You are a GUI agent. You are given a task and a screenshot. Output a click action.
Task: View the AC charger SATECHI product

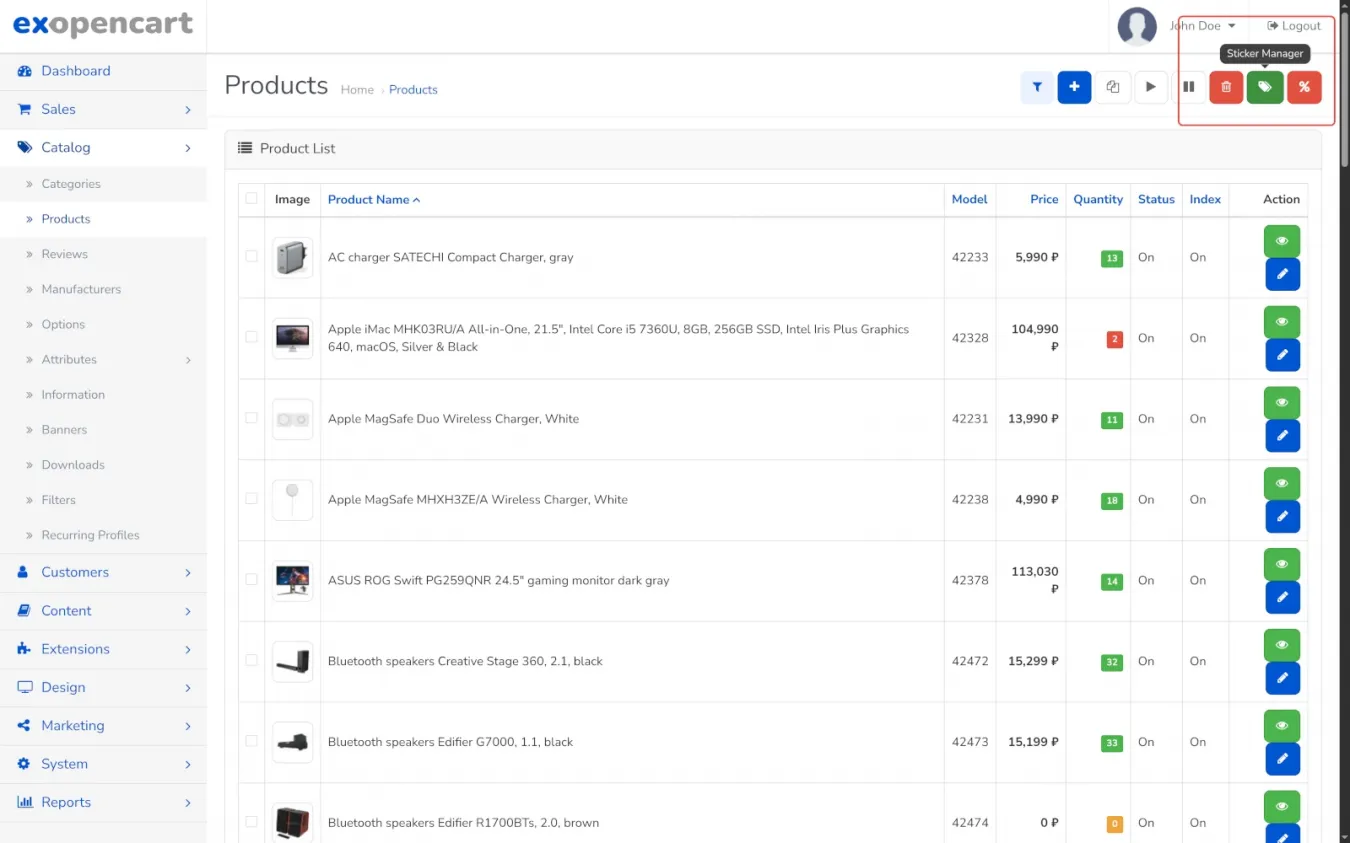pyautogui.click(x=1282, y=241)
